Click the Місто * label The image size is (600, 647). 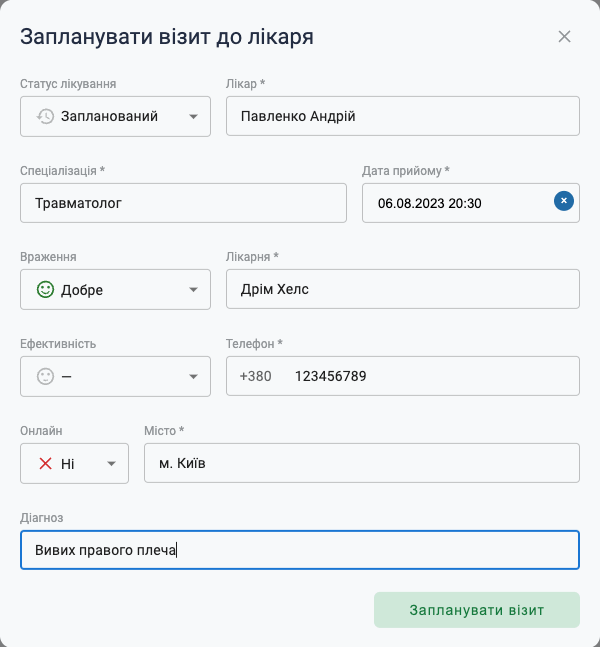tap(164, 431)
